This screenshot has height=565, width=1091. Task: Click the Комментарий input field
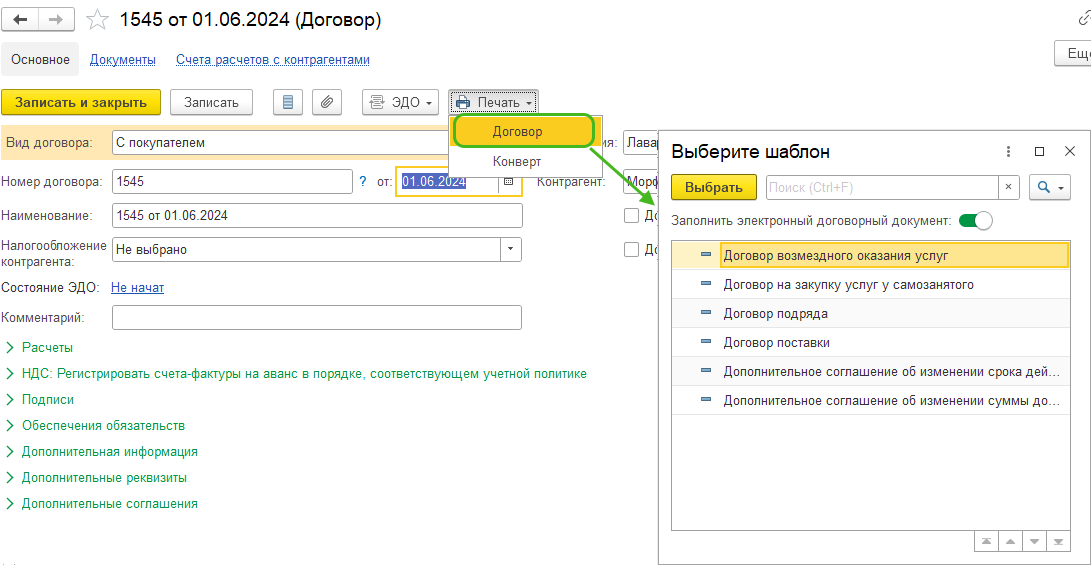click(x=317, y=318)
